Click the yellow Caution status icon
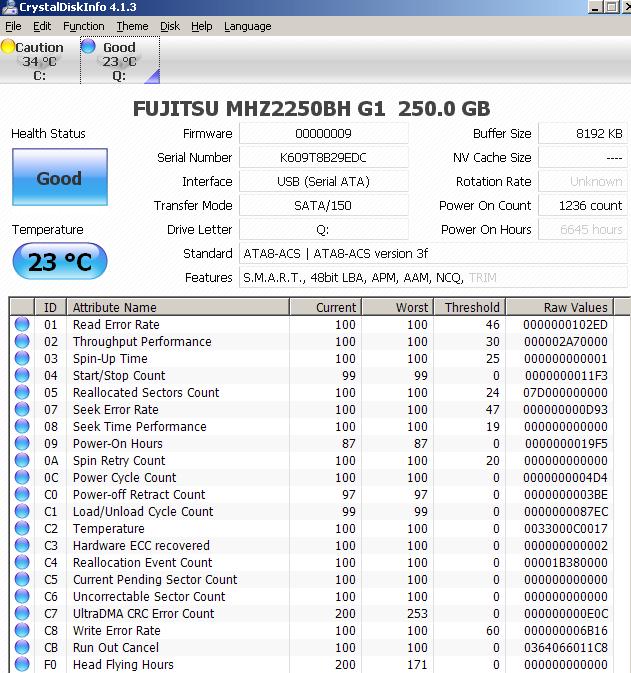 tap(8, 46)
